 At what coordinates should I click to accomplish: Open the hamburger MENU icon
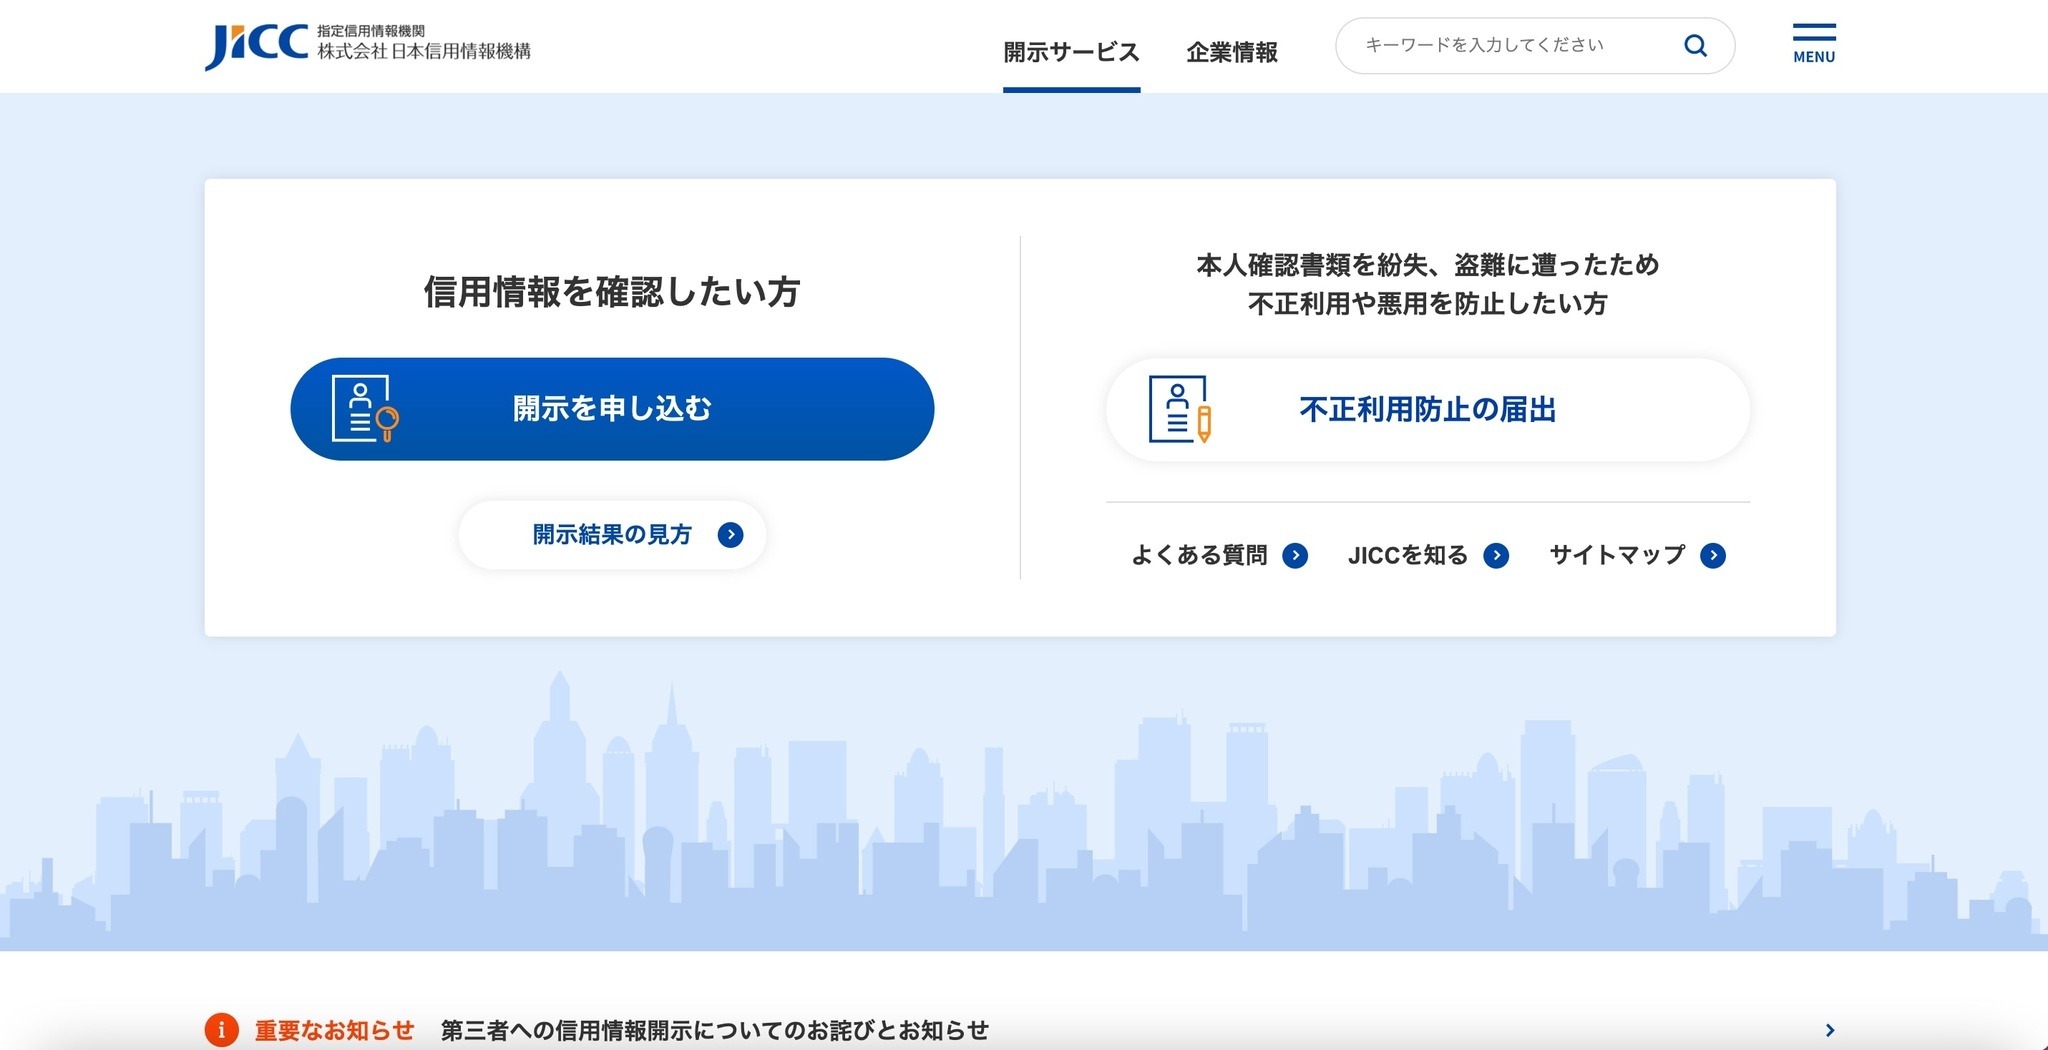pyautogui.click(x=1813, y=38)
